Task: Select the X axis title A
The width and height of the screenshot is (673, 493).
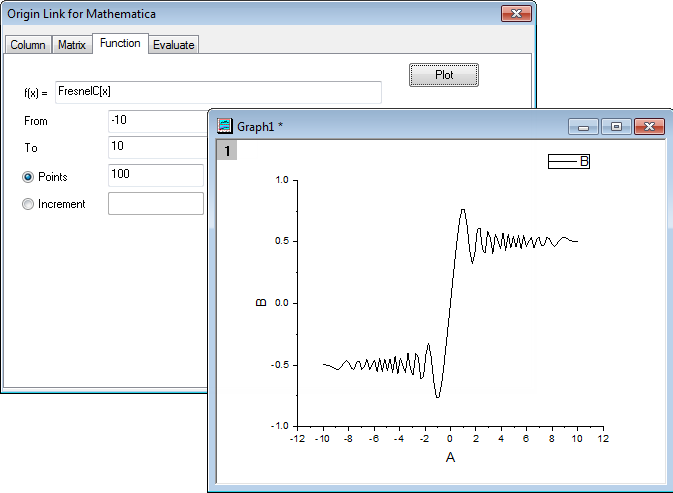Action: click(x=450, y=458)
